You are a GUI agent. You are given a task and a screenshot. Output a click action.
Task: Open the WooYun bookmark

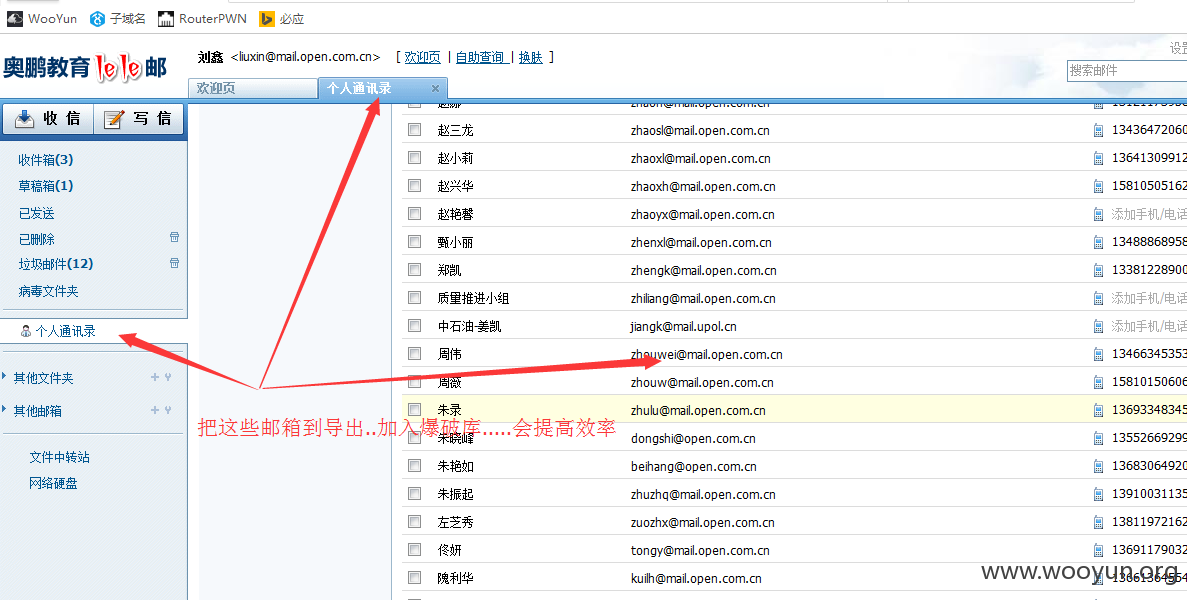click(42, 19)
